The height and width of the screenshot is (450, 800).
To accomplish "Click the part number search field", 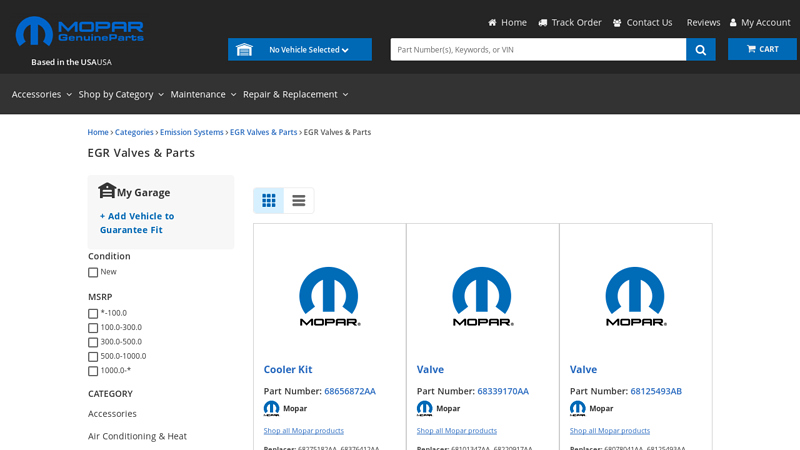I will 538,49.
